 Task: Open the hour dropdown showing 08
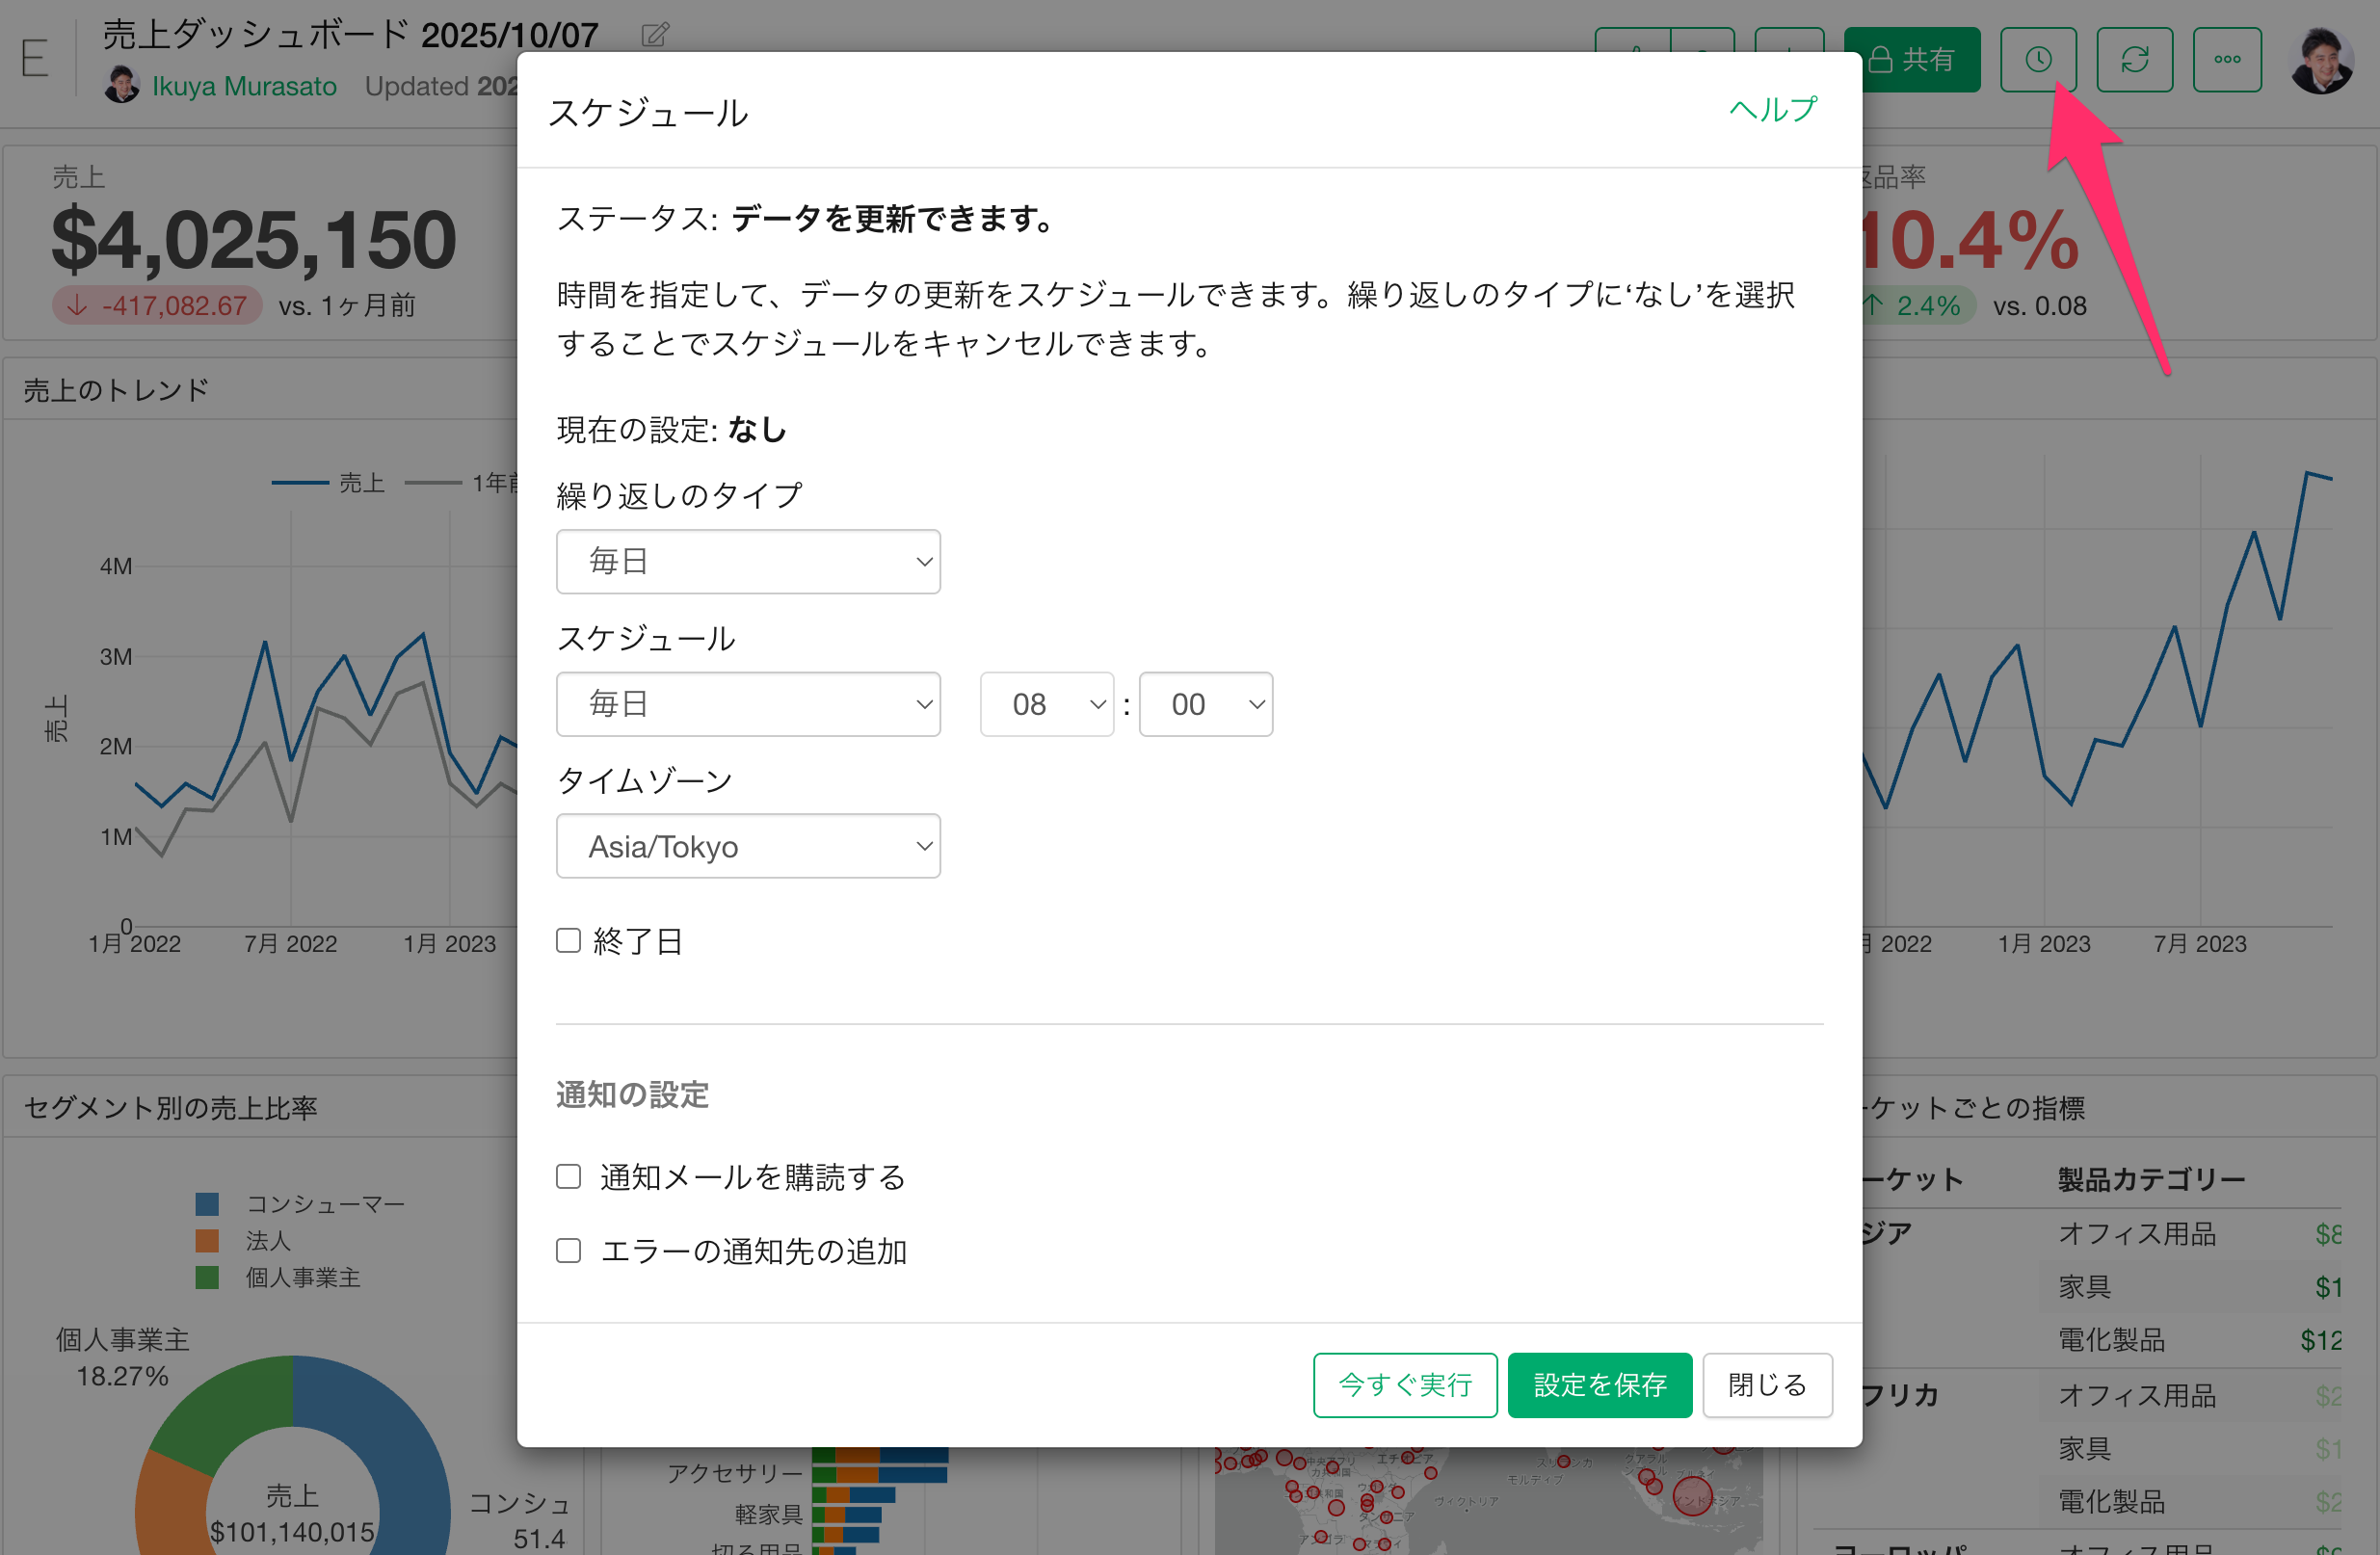click(1046, 704)
